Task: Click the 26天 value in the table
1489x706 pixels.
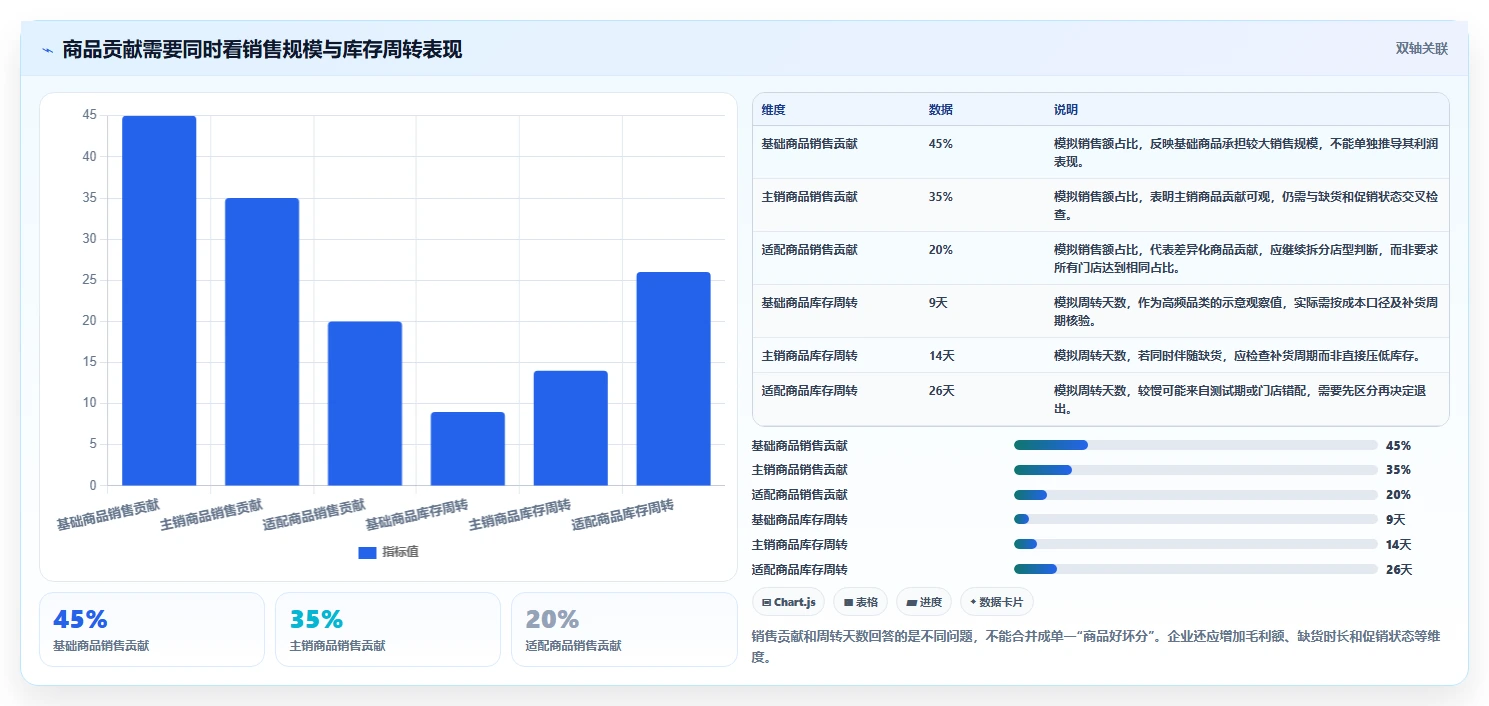Action: (941, 391)
